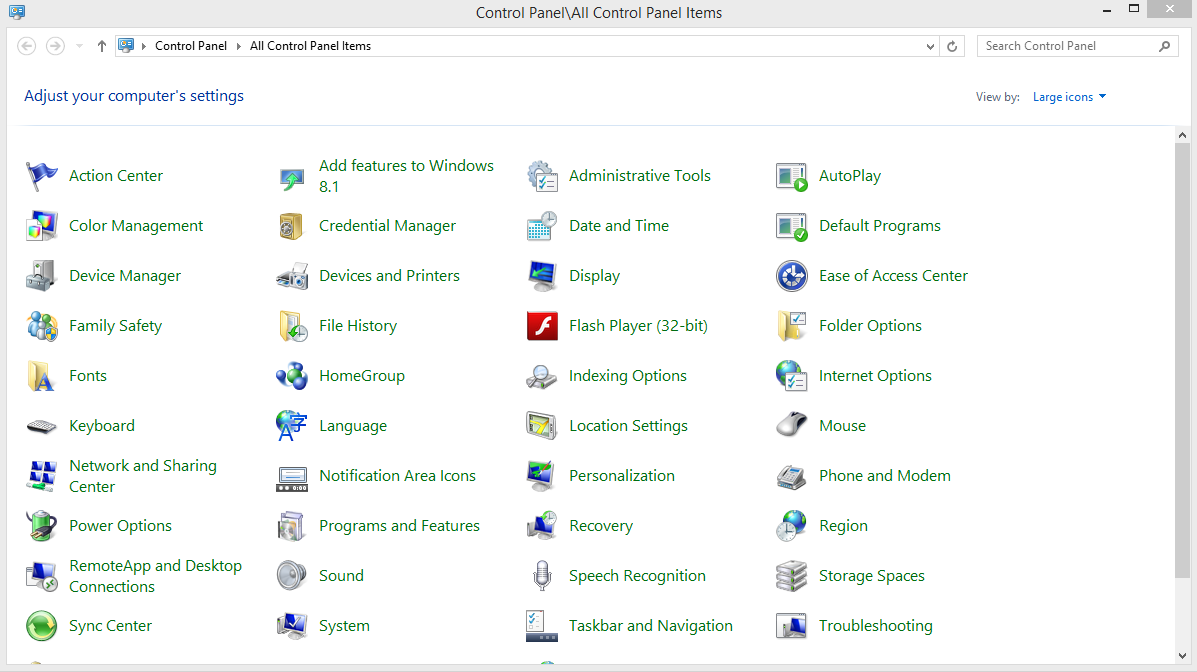Click the Storage Spaces icon

click(792, 576)
